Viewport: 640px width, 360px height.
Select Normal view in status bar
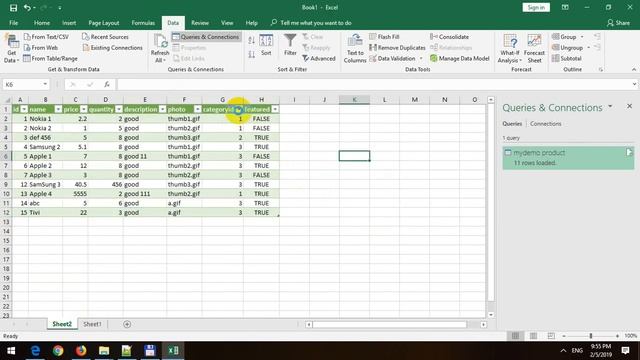pyautogui.click(x=516, y=336)
